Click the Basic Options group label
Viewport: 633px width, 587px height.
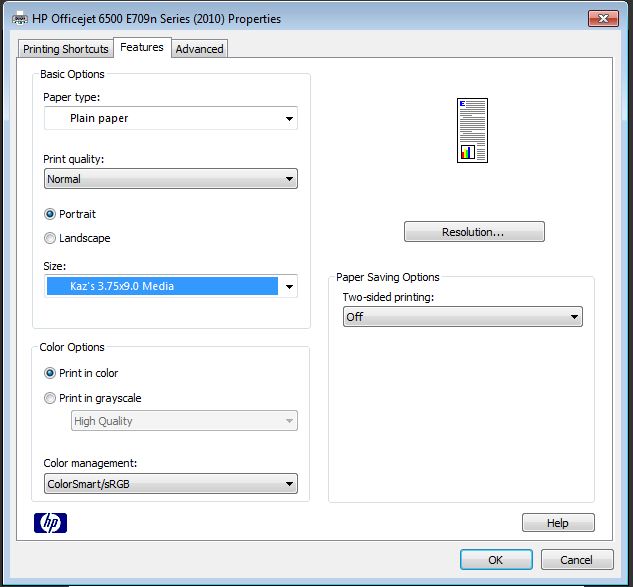72,74
